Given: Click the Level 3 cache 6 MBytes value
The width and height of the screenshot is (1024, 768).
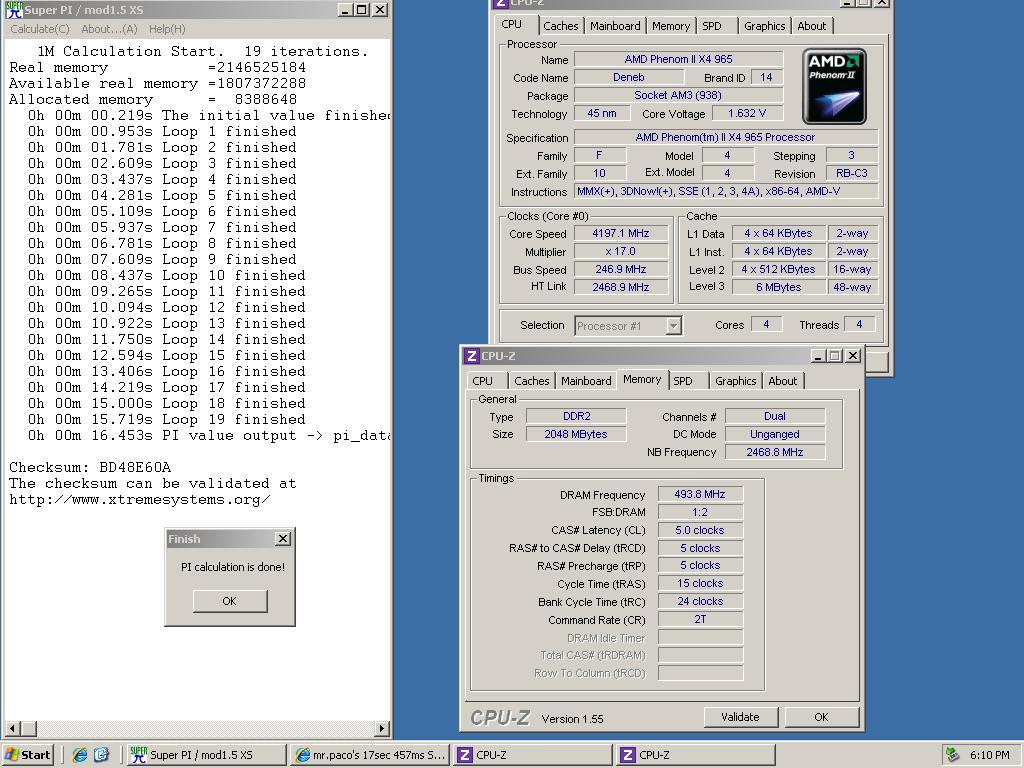Looking at the screenshot, I should 778,287.
